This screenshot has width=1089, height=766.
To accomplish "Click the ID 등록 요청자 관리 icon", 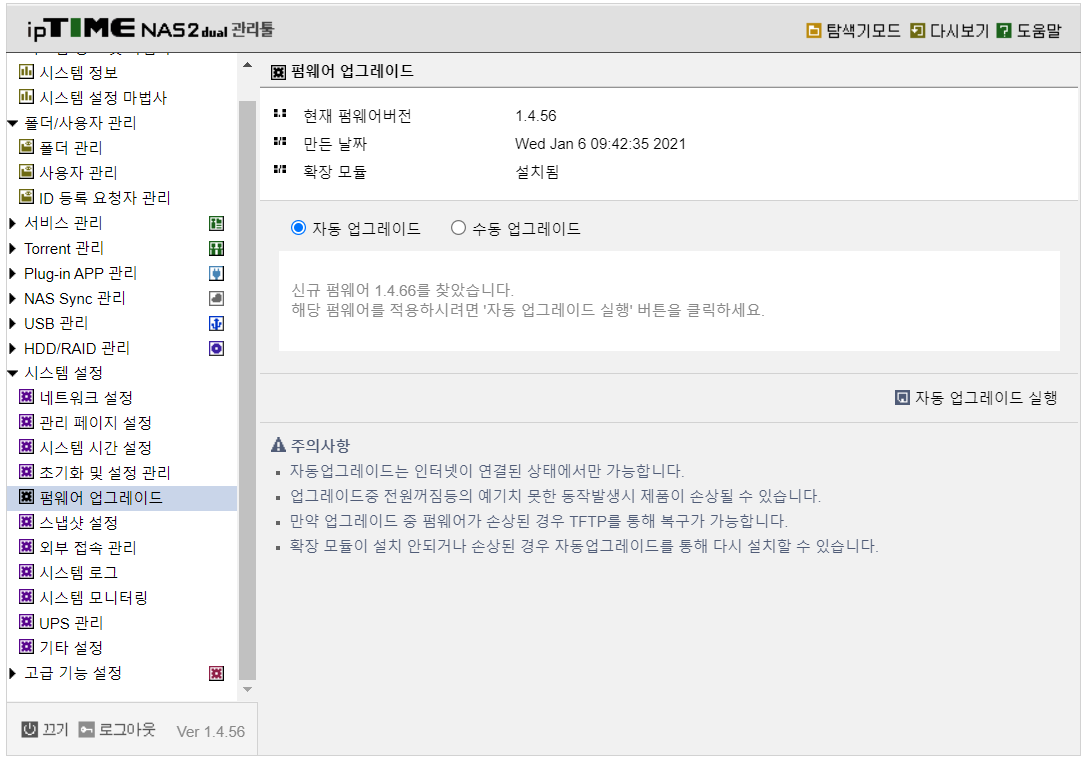I will point(26,197).
